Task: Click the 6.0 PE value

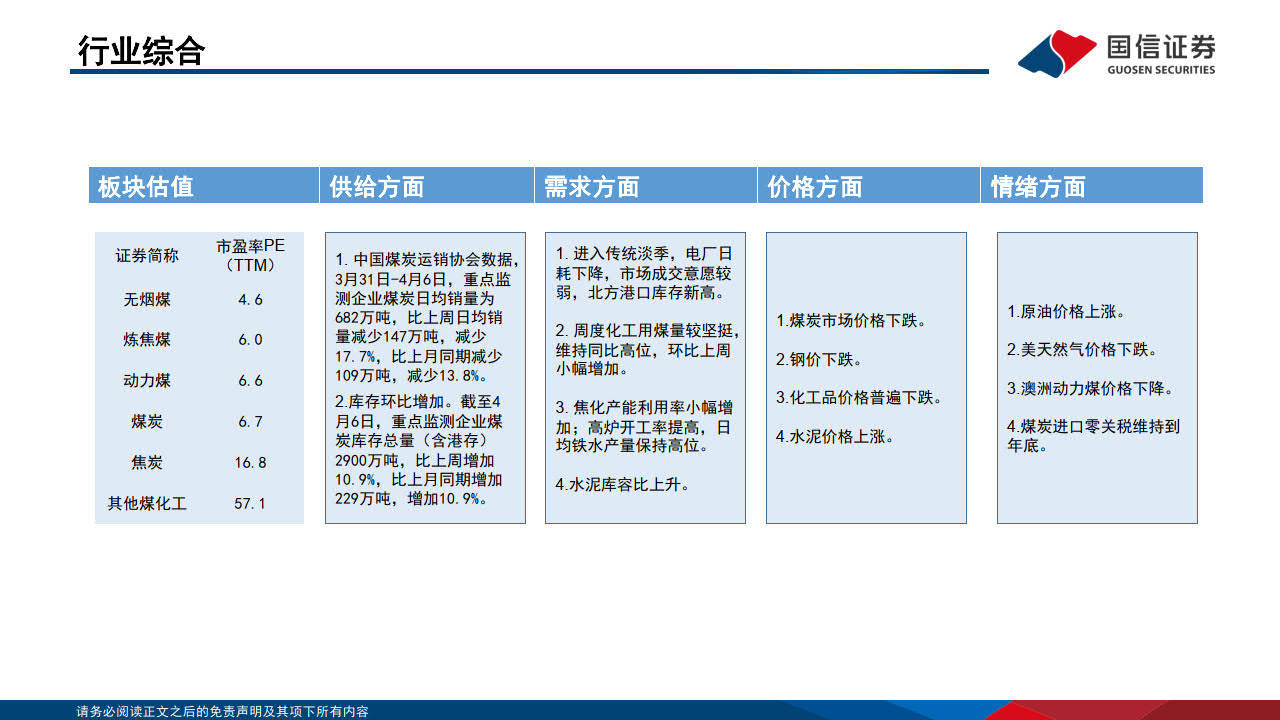Action: tap(250, 340)
